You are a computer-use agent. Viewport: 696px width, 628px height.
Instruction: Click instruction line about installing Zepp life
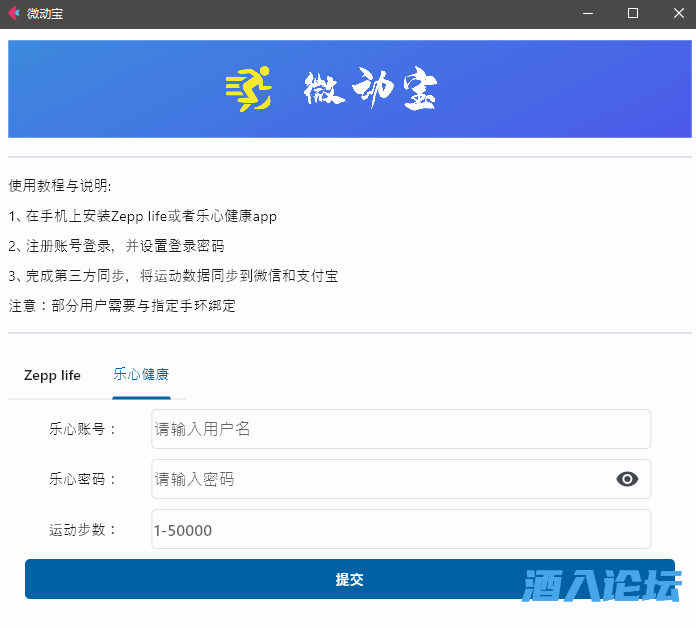pyautogui.click(x=142, y=216)
